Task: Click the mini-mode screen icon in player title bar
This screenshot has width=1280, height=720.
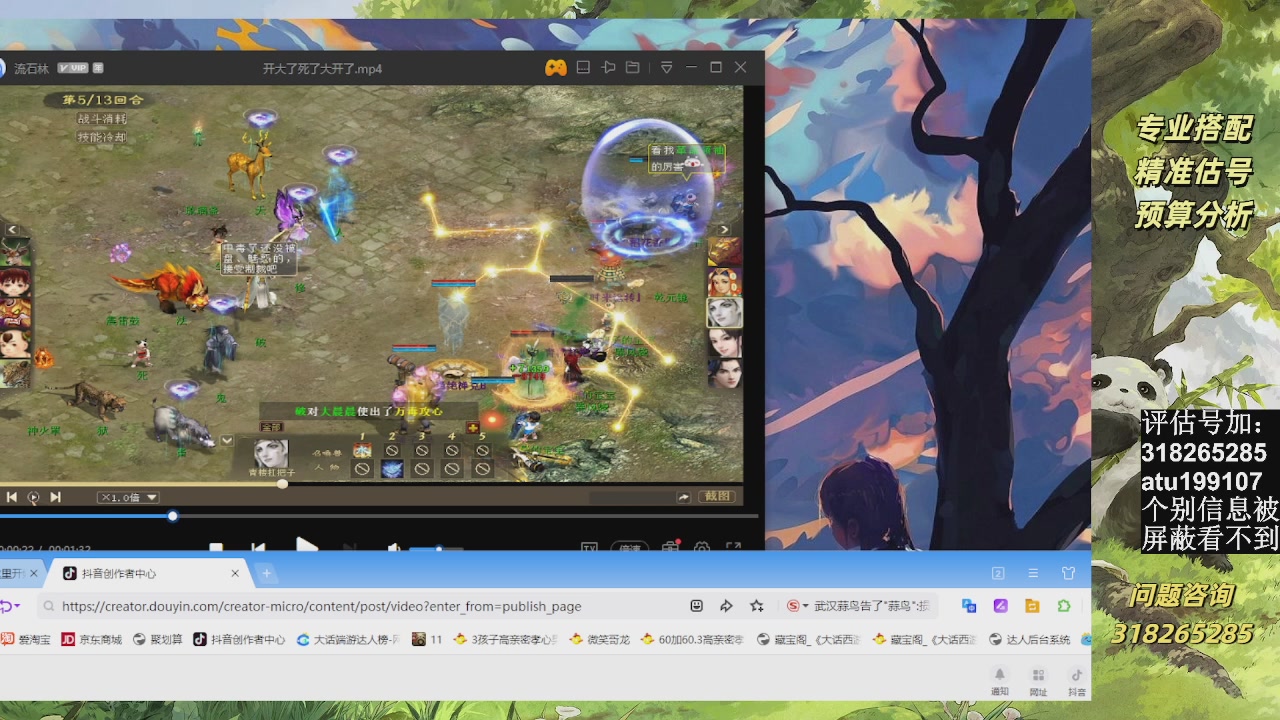Action: tap(583, 67)
